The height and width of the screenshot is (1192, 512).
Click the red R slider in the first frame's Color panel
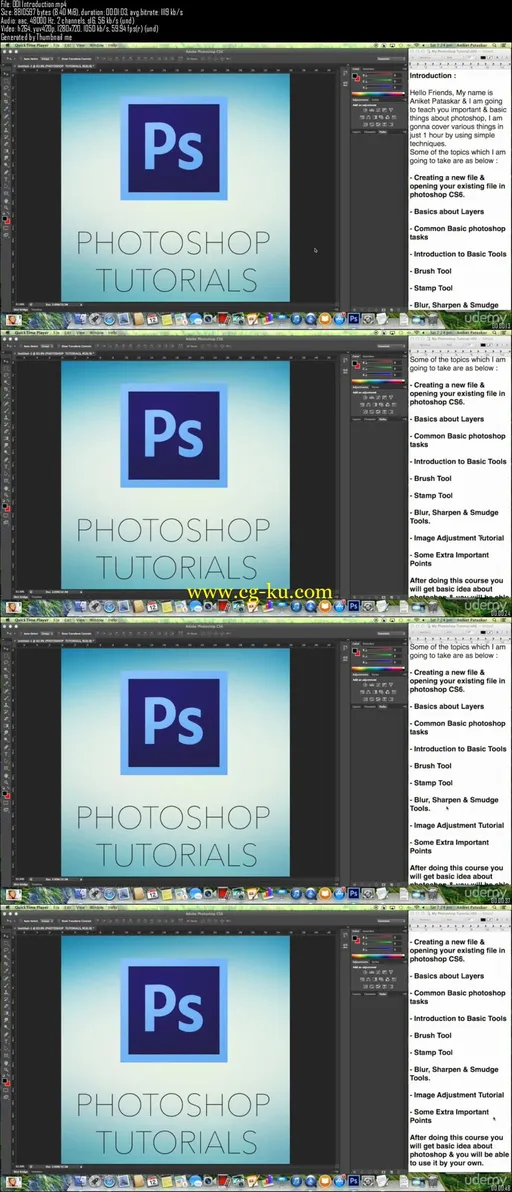pos(378,74)
